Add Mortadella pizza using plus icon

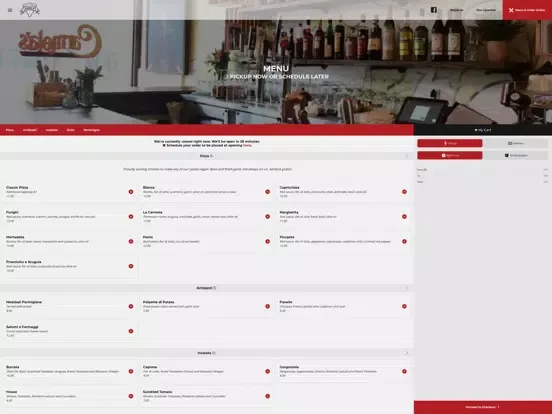pos(131,242)
